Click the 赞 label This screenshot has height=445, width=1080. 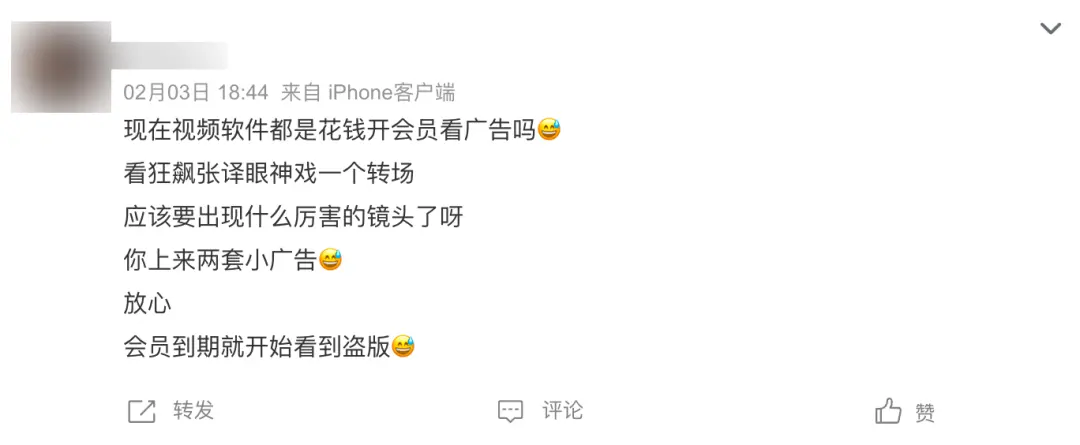pyautogui.click(x=925, y=412)
